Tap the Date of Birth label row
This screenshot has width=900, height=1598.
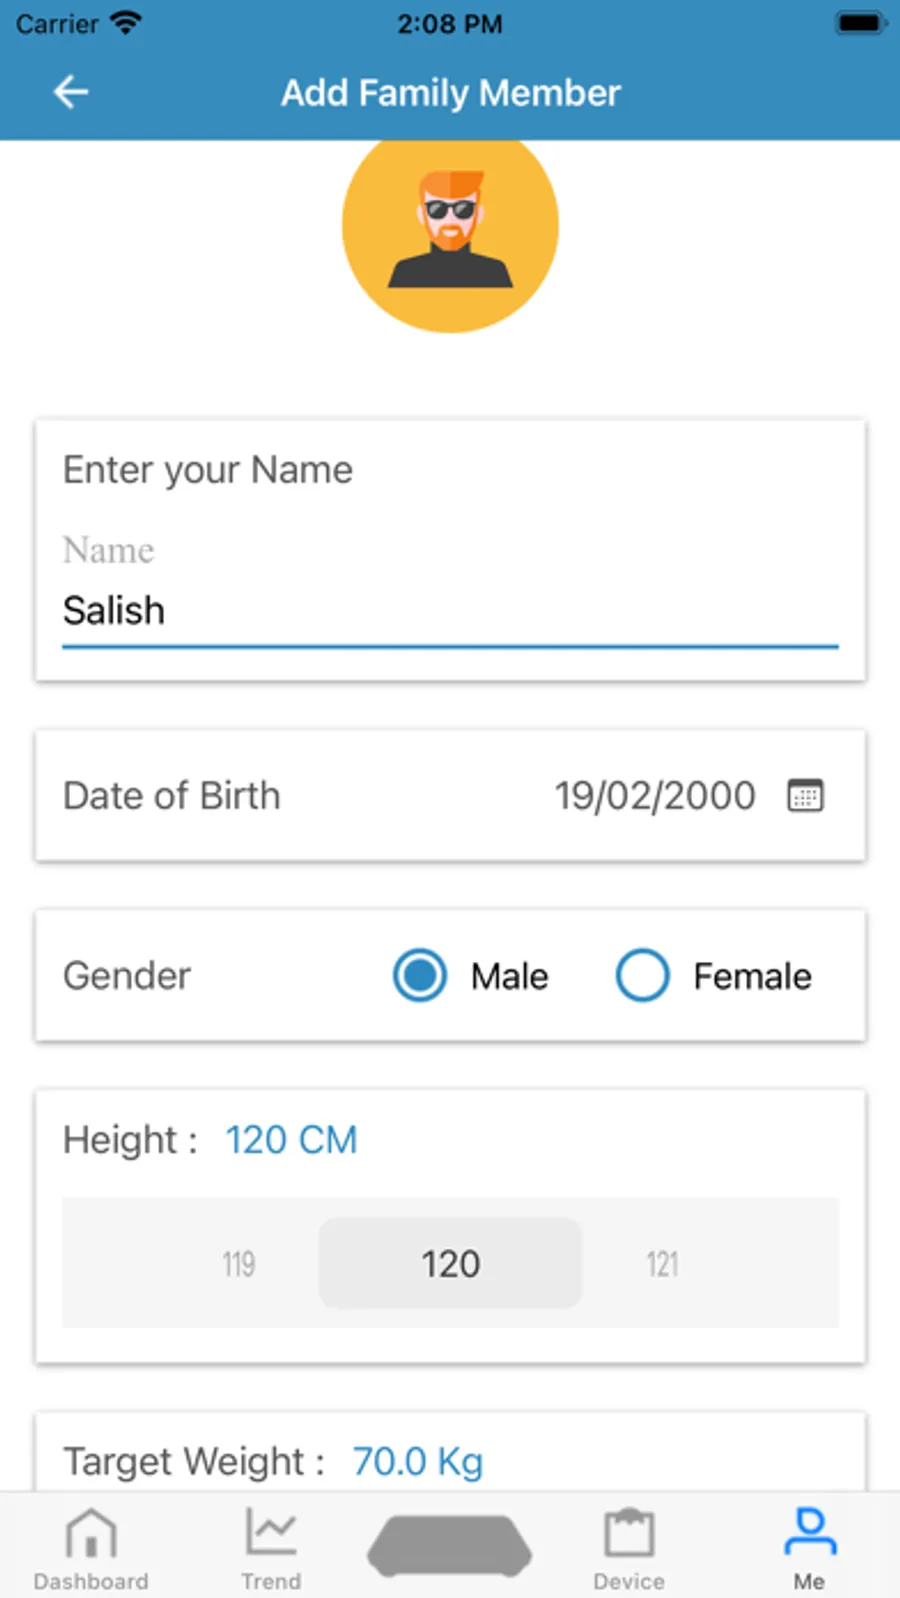172,796
